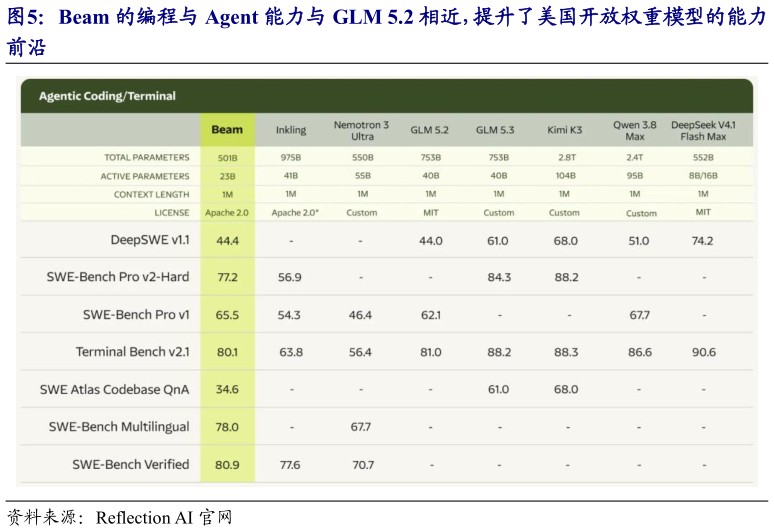Click Kimi K3's 104B active parameters

pyautogui.click(x=566, y=176)
